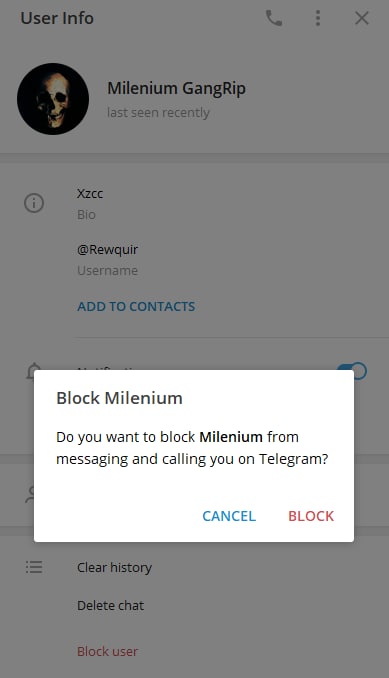Image resolution: width=389 pixels, height=678 pixels.
Task: Start a voice call with phone icon
Action: click(x=274, y=18)
